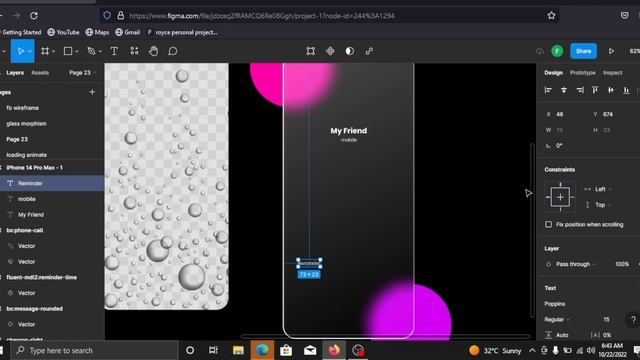Image resolution: width=640 pixels, height=360 pixels.
Task: Add a new page with plus icon
Action: pos(92,92)
